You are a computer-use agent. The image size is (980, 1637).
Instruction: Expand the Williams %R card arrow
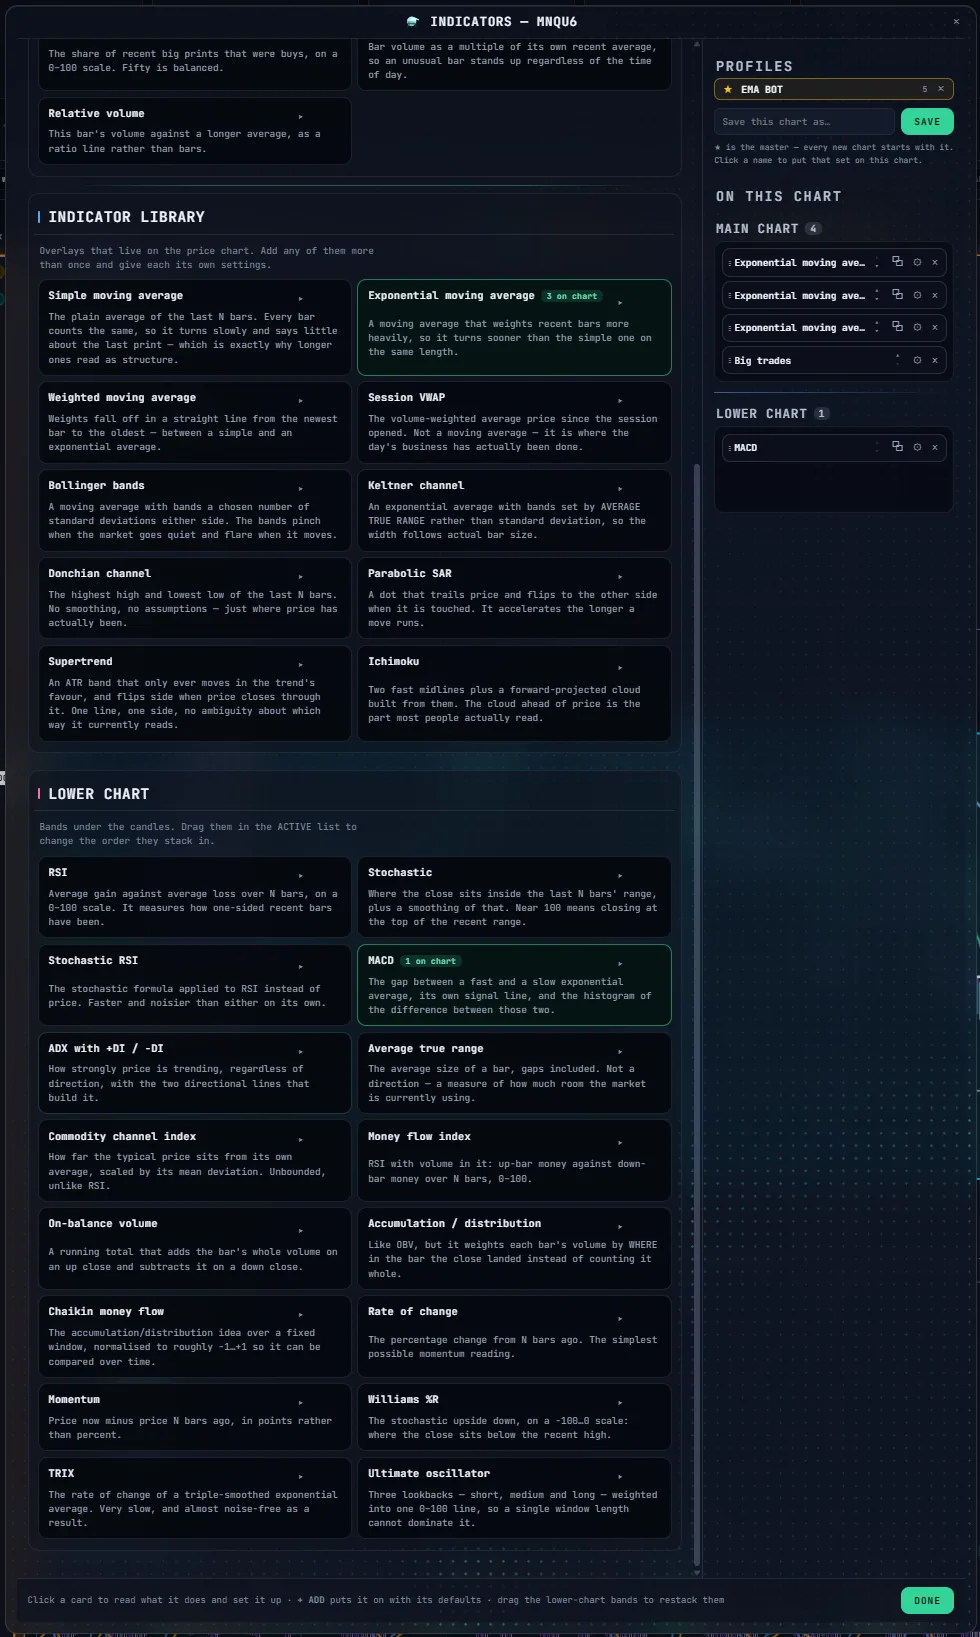point(620,1402)
